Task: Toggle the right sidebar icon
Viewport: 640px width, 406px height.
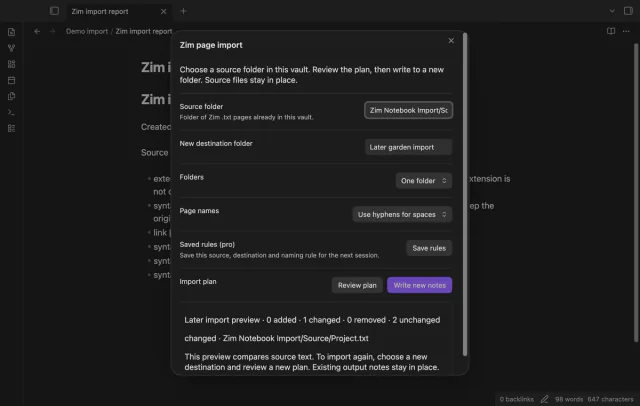Action: tap(628, 11)
